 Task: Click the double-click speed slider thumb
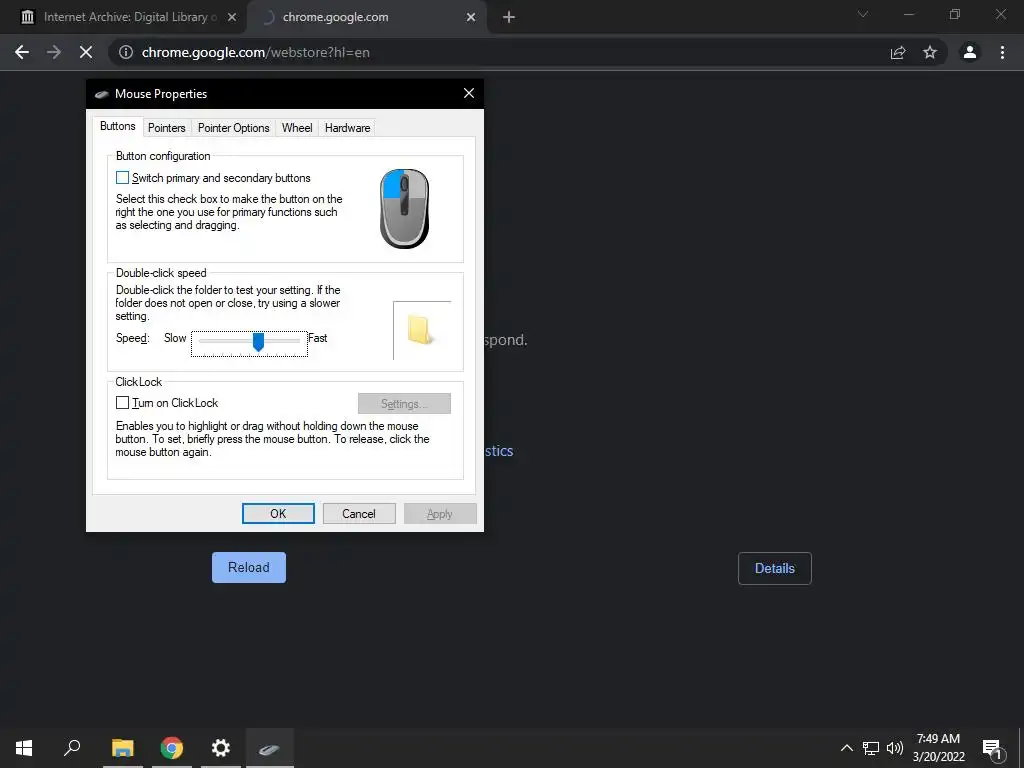click(259, 342)
